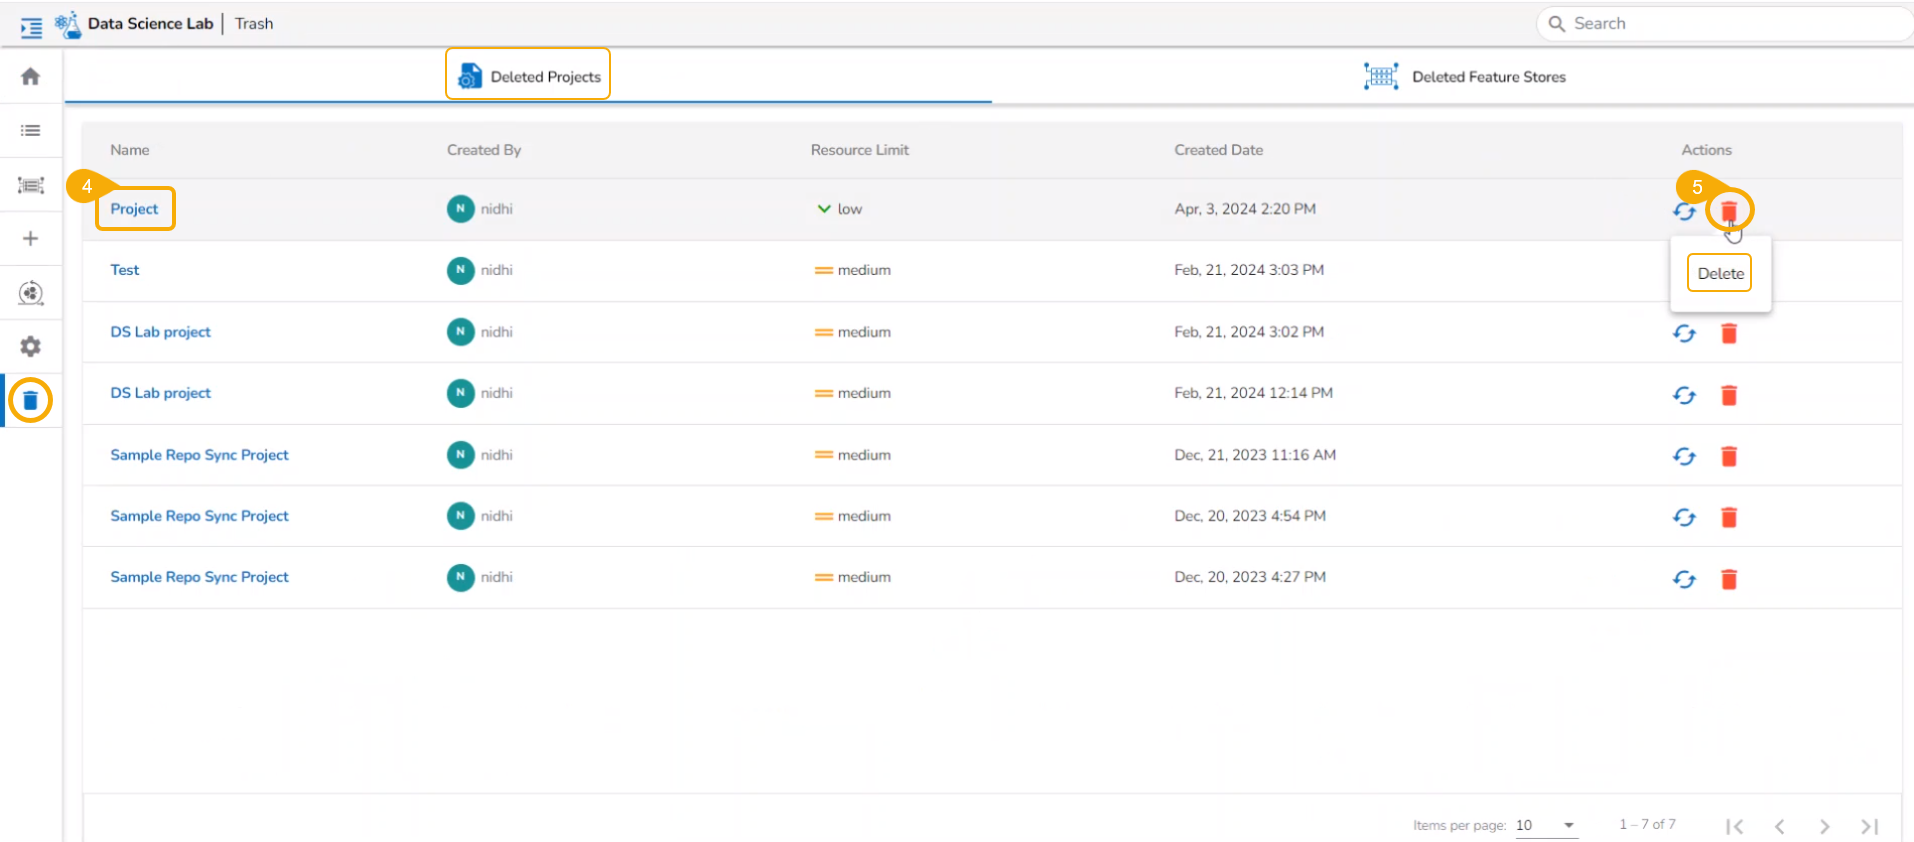Sort by the Created Date column header
The width and height of the screenshot is (1914, 842).
click(x=1218, y=150)
